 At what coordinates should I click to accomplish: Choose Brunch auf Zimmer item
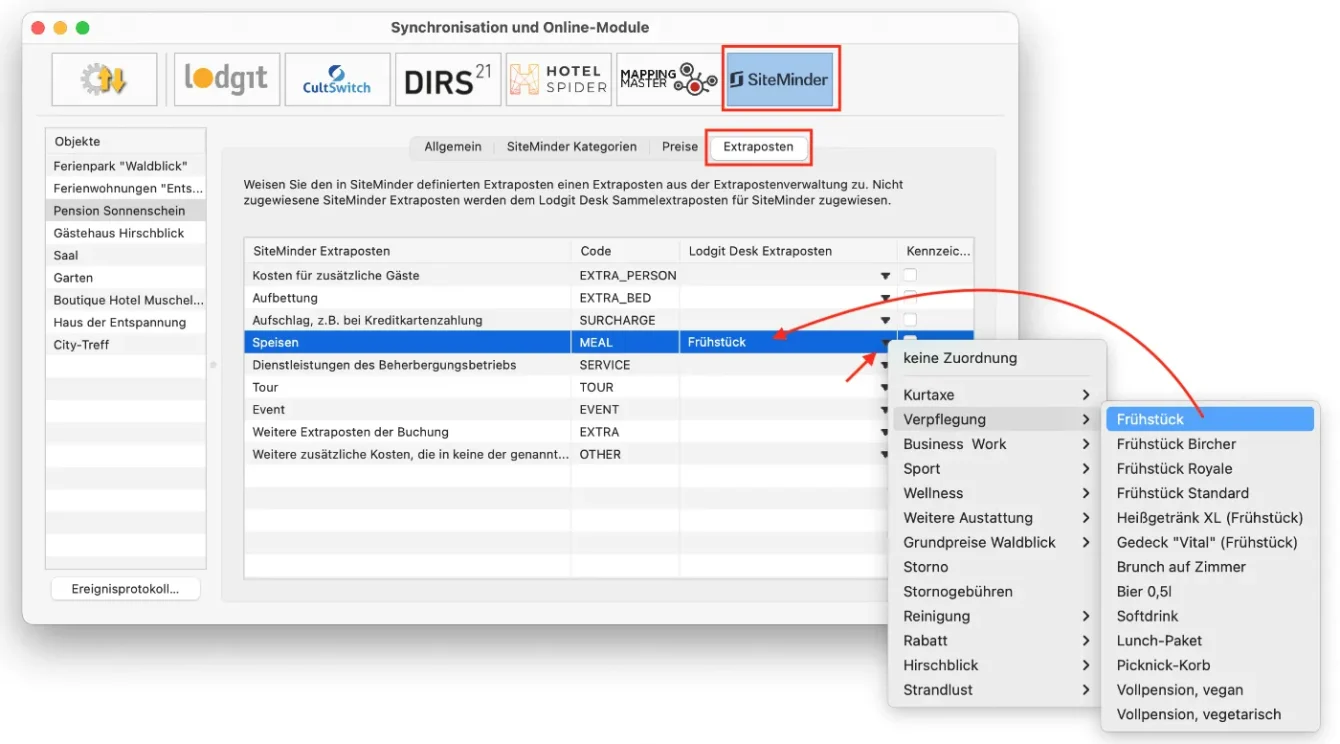point(1210,567)
